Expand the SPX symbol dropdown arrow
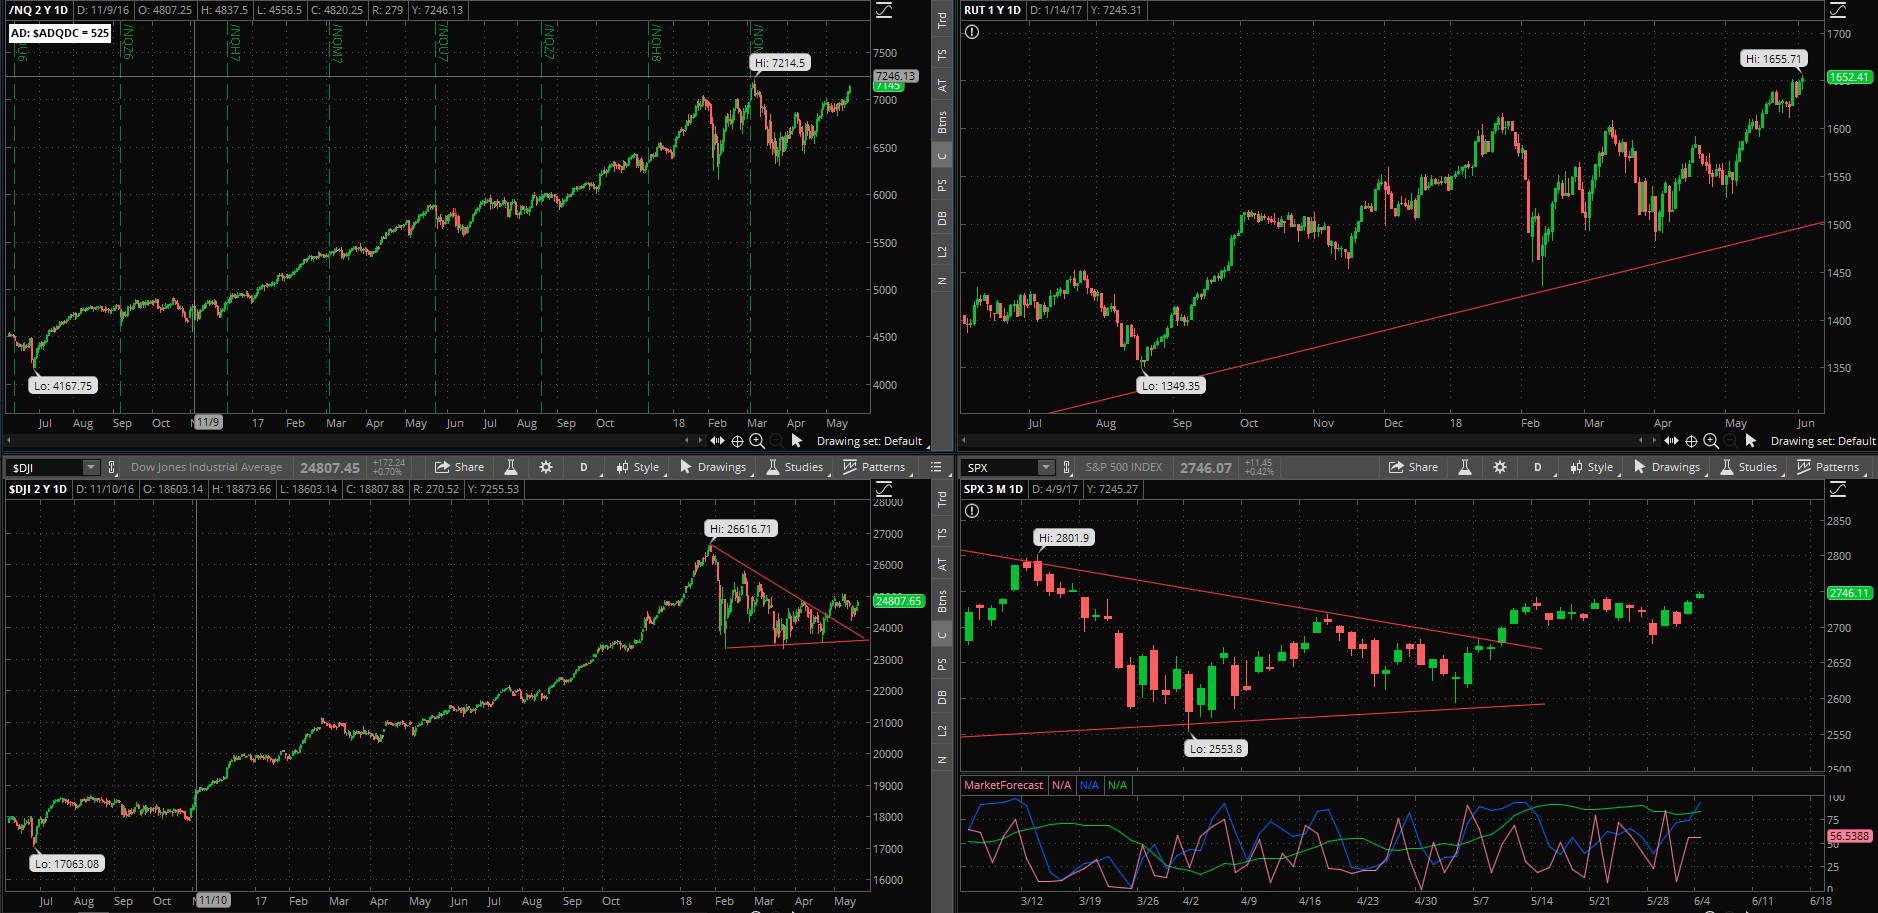 (1046, 467)
